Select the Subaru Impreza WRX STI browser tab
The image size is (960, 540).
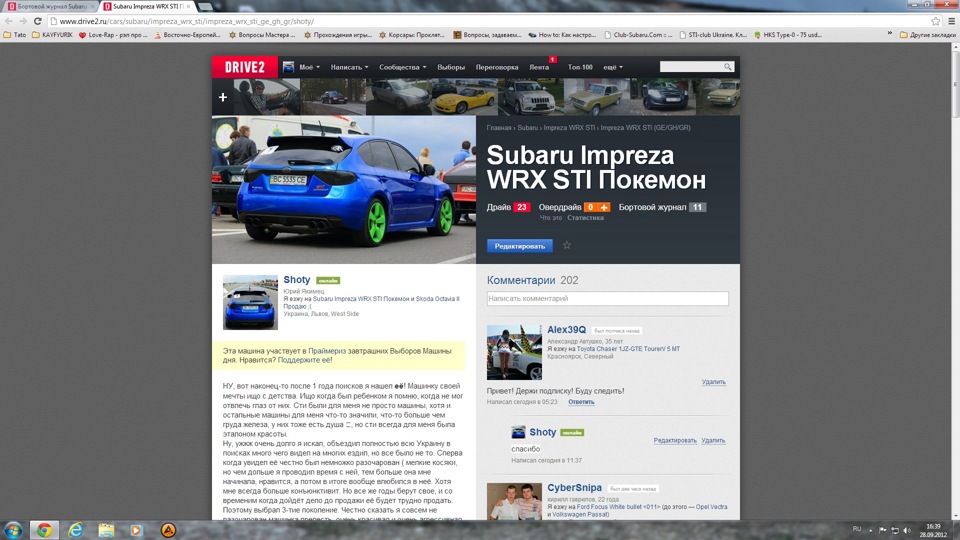coord(147,6)
